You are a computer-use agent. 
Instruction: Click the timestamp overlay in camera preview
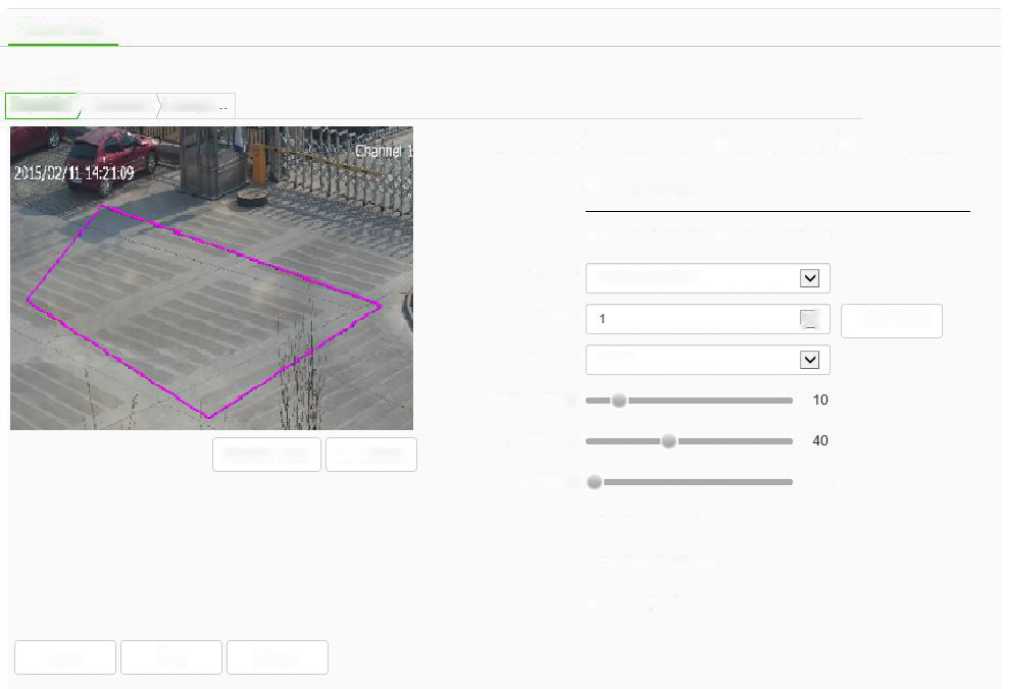point(74,173)
